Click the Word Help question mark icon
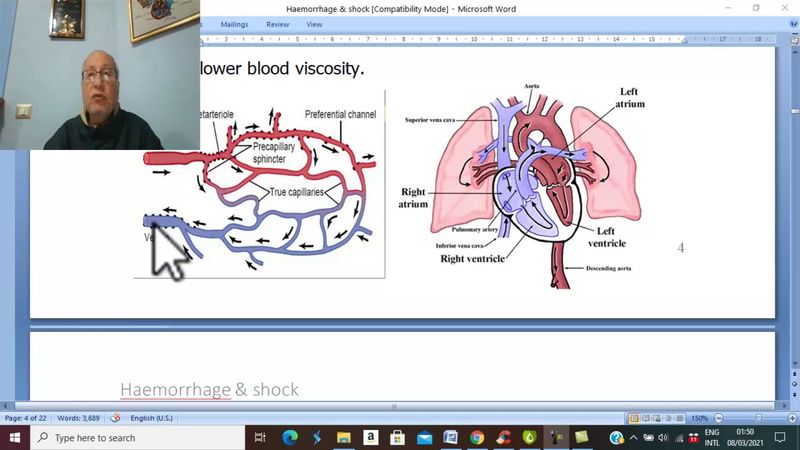Viewport: 800px width, 450px height. coord(794,24)
